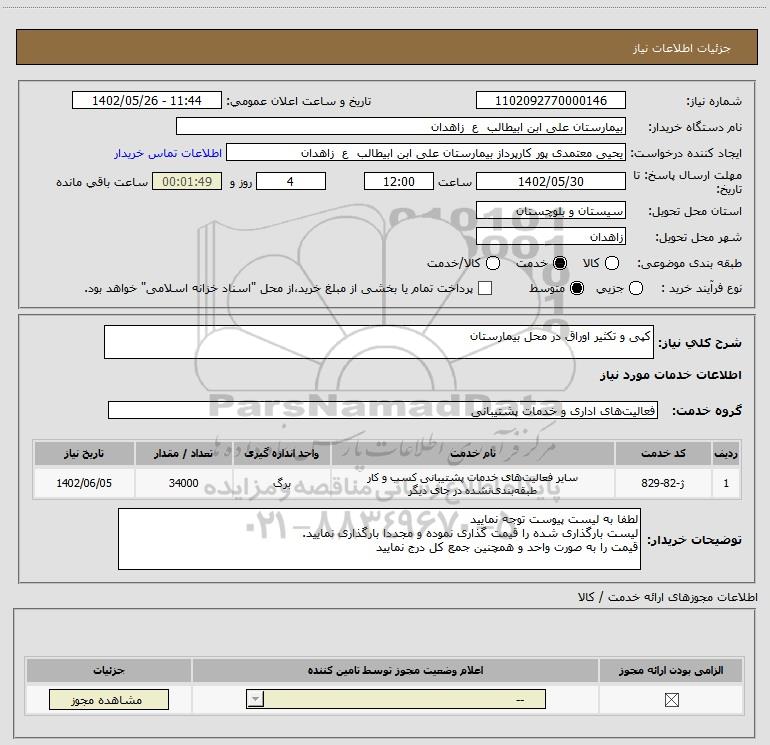Click the شماره نیاز number field
Viewport: 770px width, 745px height.
click(x=550, y=100)
